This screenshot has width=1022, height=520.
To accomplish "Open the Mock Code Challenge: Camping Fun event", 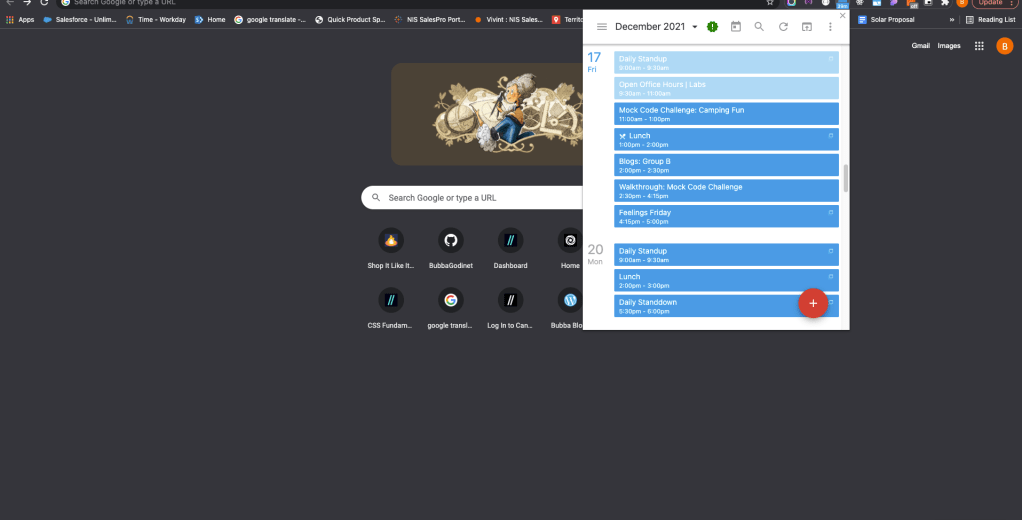I will coord(726,114).
